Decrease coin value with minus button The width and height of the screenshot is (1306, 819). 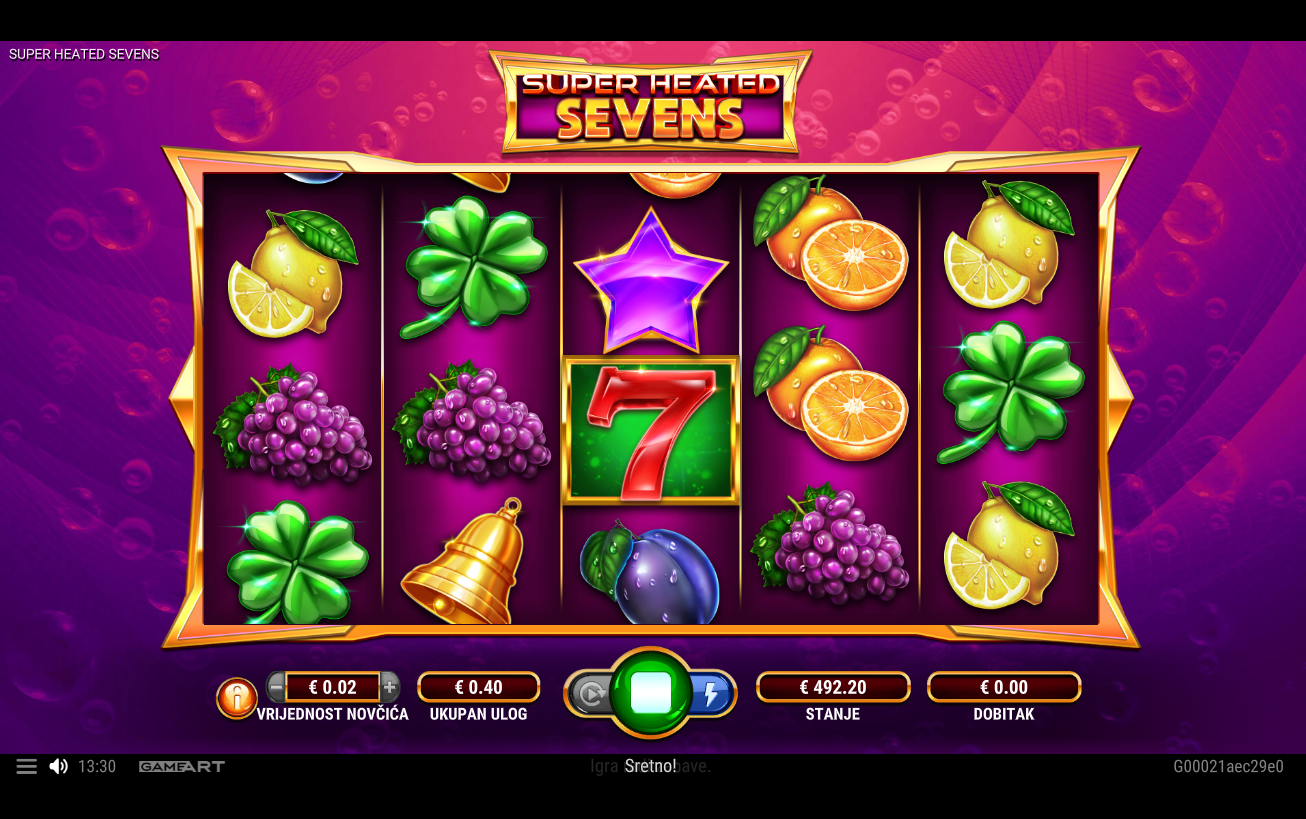pos(277,687)
